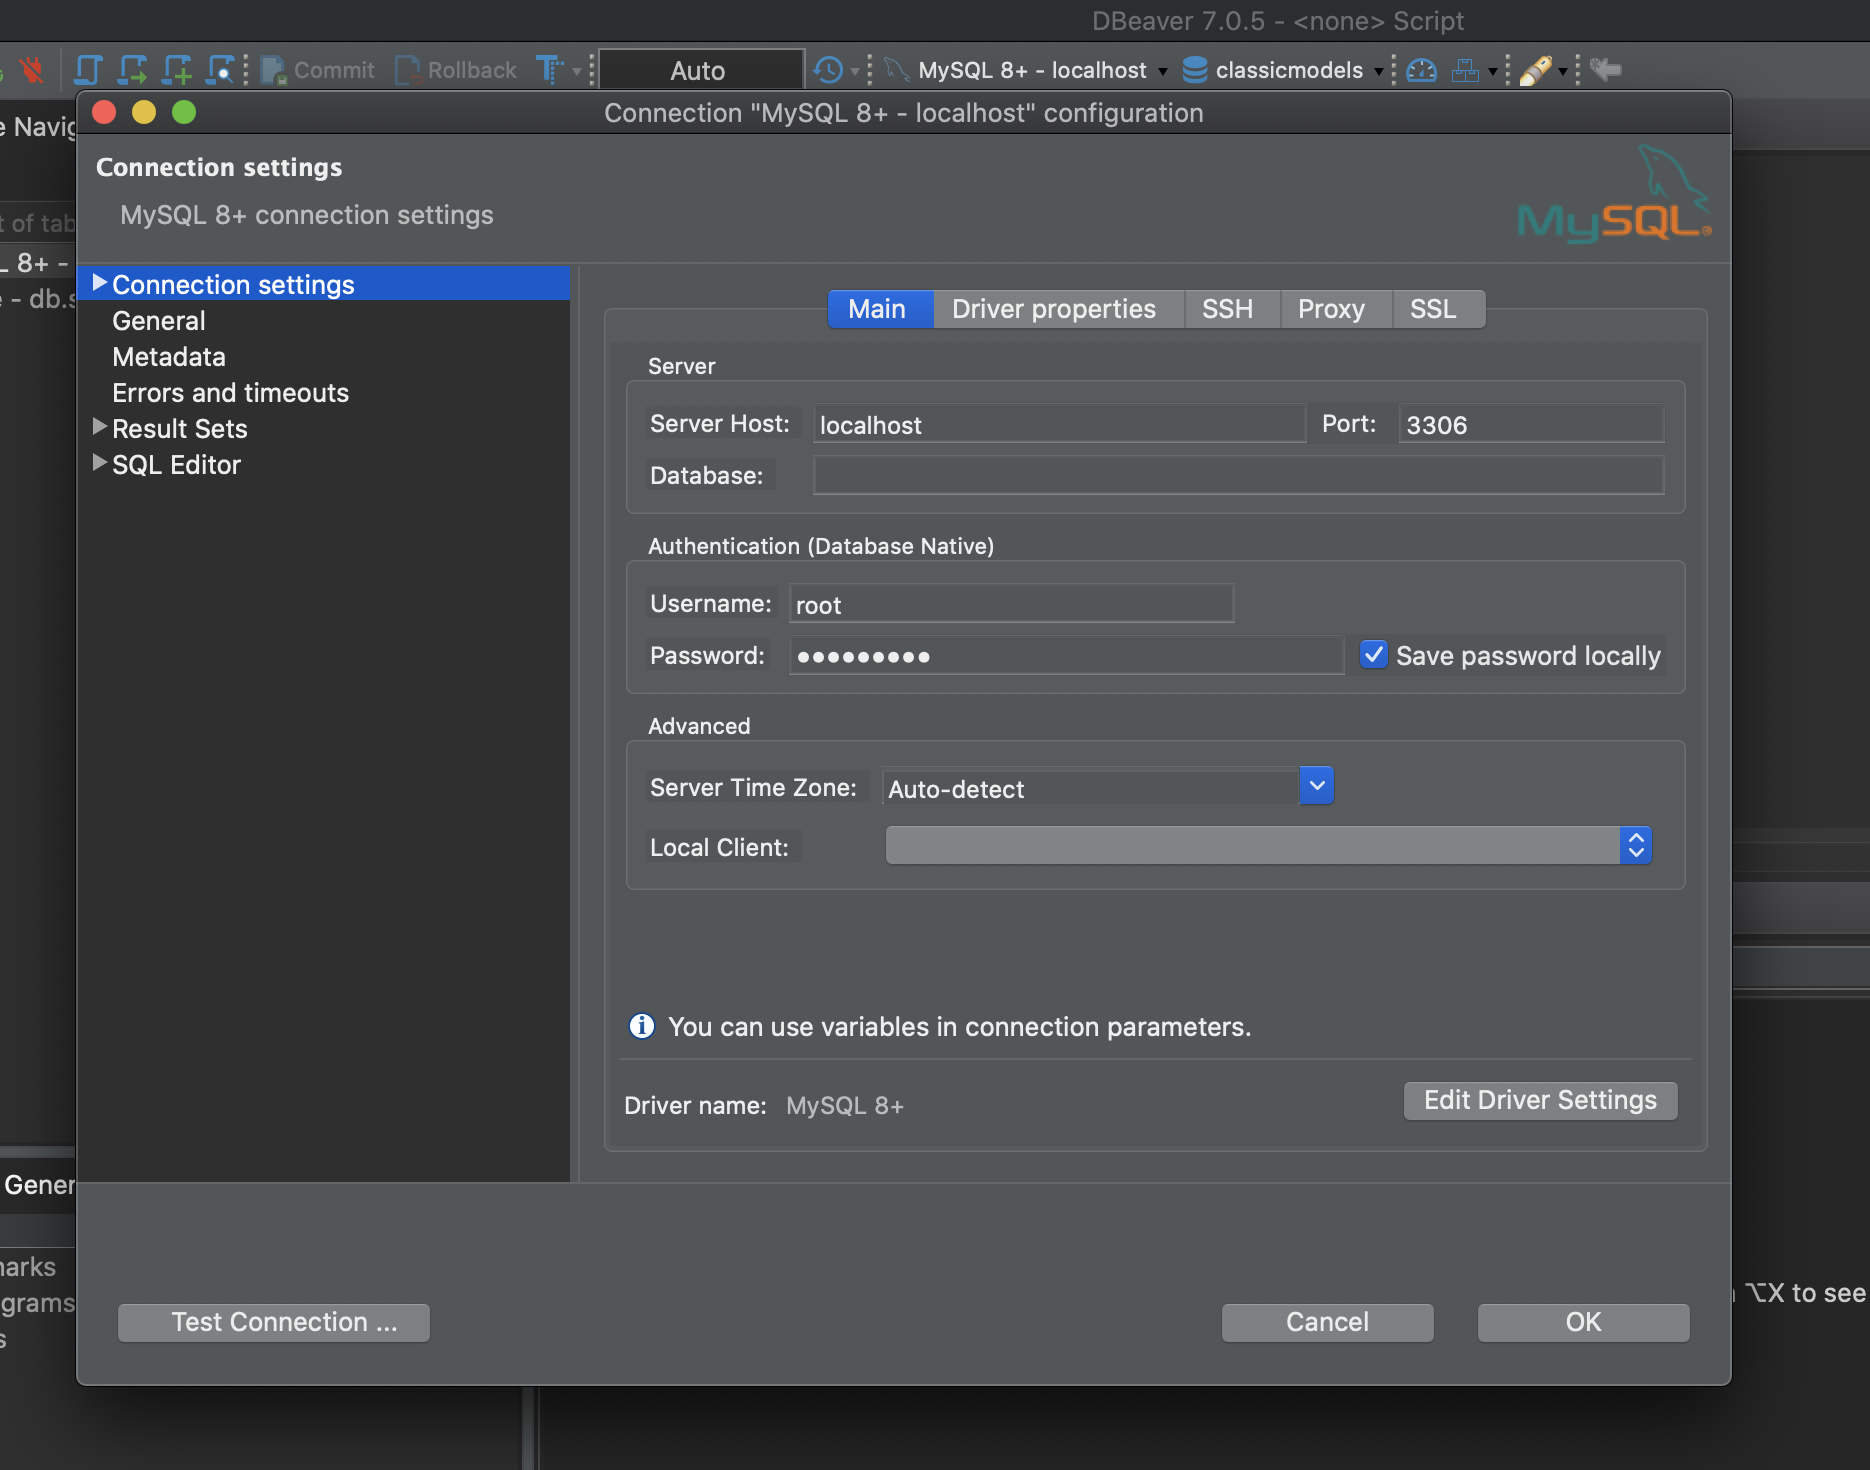Click the Cancel button
The image size is (1870, 1470).
(1327, 1322)
